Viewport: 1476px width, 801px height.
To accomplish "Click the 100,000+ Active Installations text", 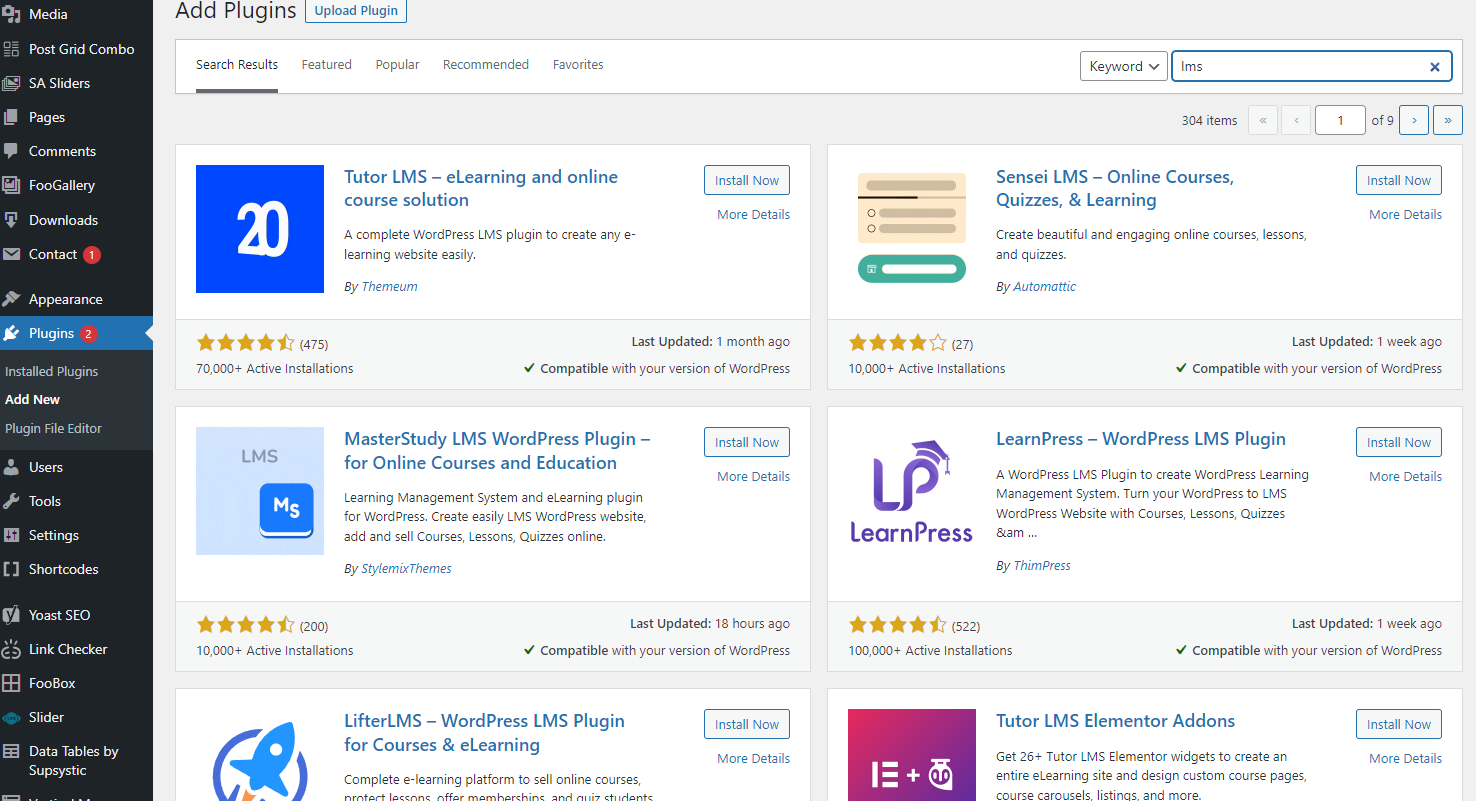I will 930,651.
